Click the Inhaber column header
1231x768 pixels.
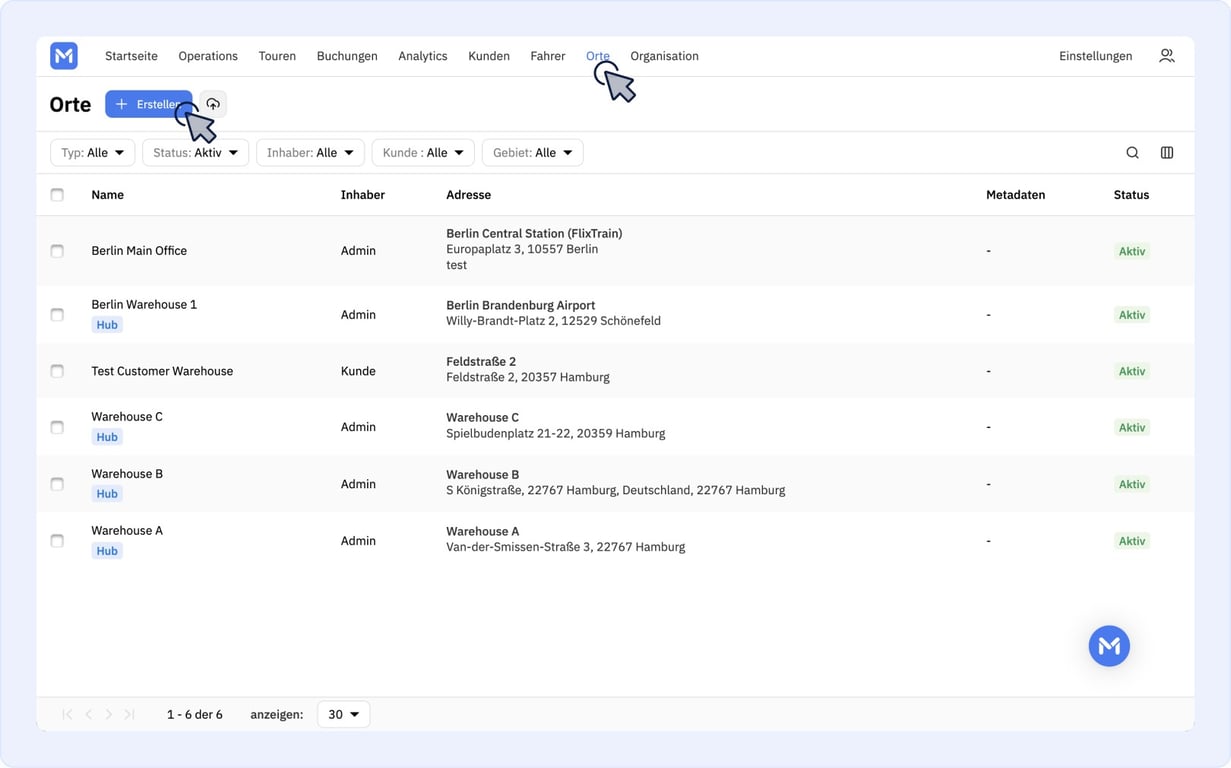(x=362, y=195)
